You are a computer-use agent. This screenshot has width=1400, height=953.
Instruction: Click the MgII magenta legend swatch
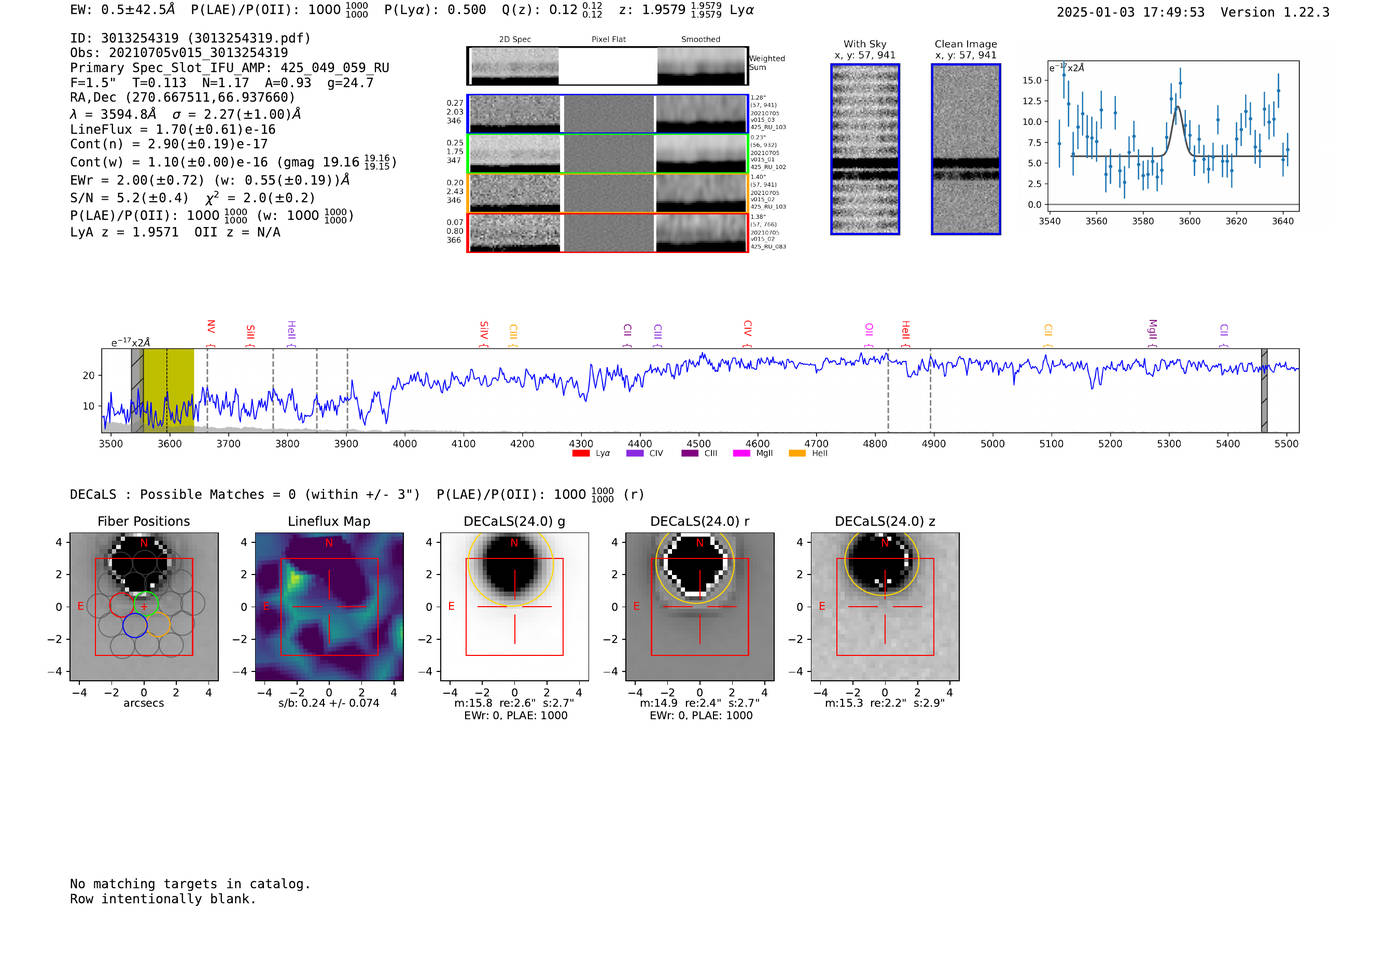point(741,453)
